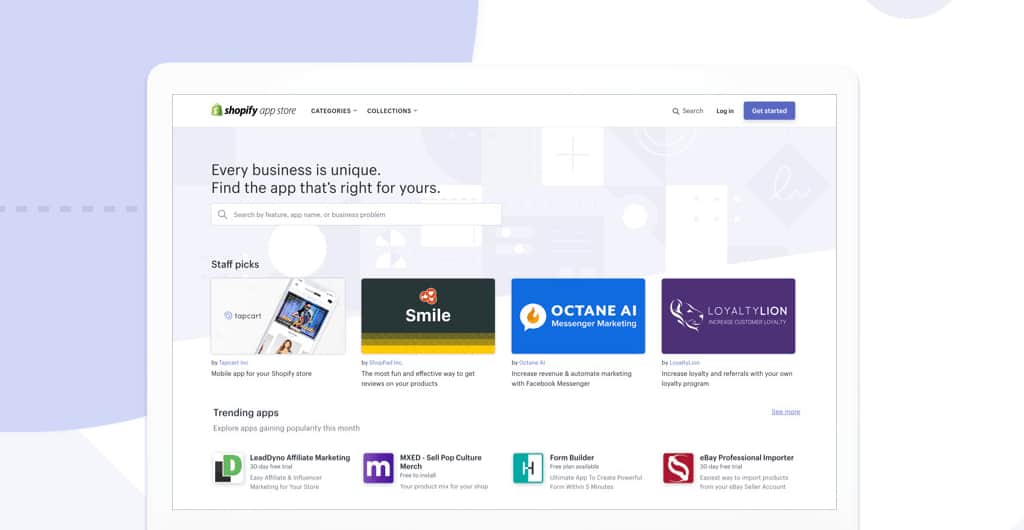The image size is (1024, 530).
Task: Click 'Increase revenue & automate marketing' description
Action: (571, 379)
